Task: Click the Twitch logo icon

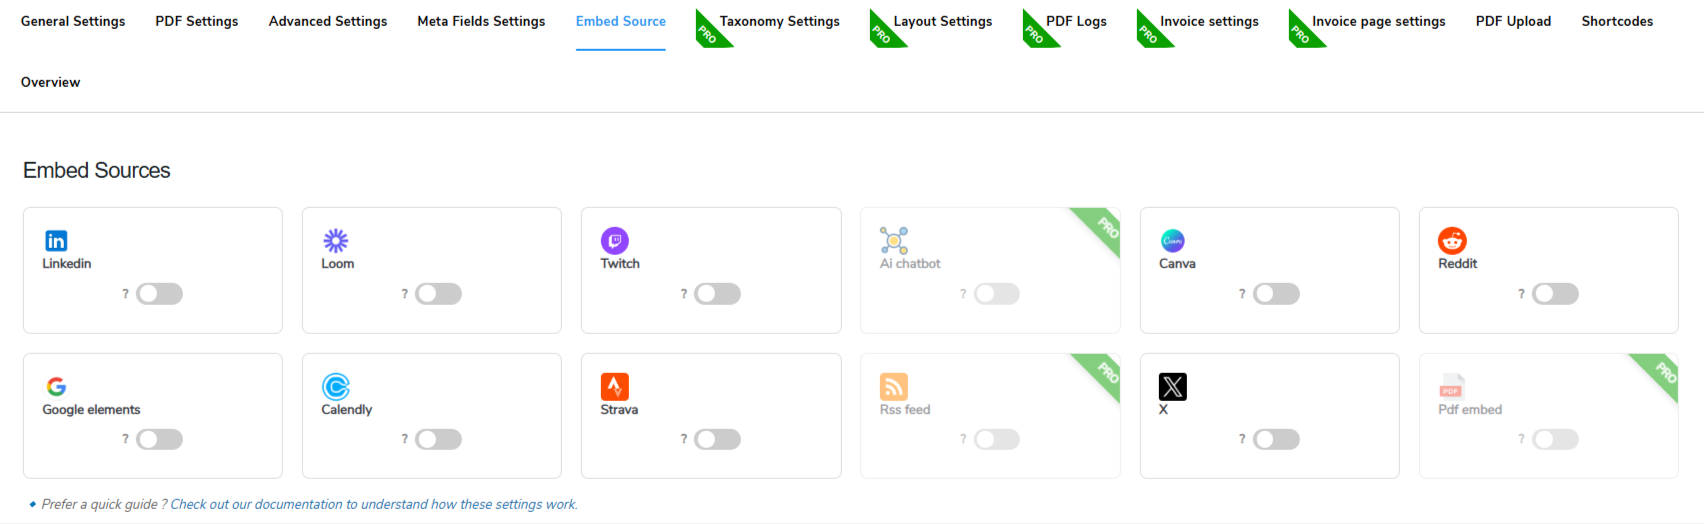Action: pyautogui.click(x=614, y=241)
